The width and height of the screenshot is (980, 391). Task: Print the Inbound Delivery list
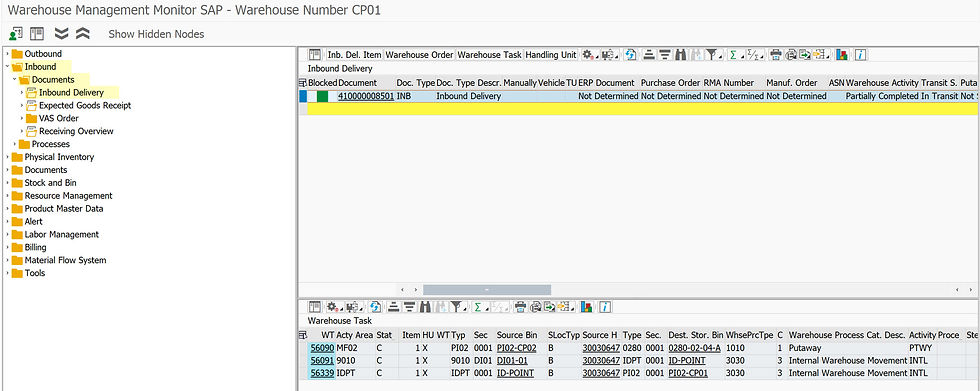[776, 54]
